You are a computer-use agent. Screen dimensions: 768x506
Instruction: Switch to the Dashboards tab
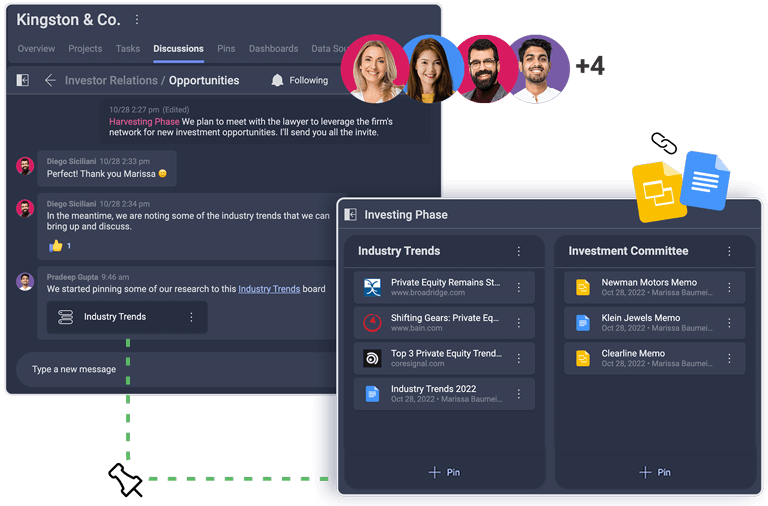pyautogui.click(x=273, y=48)
